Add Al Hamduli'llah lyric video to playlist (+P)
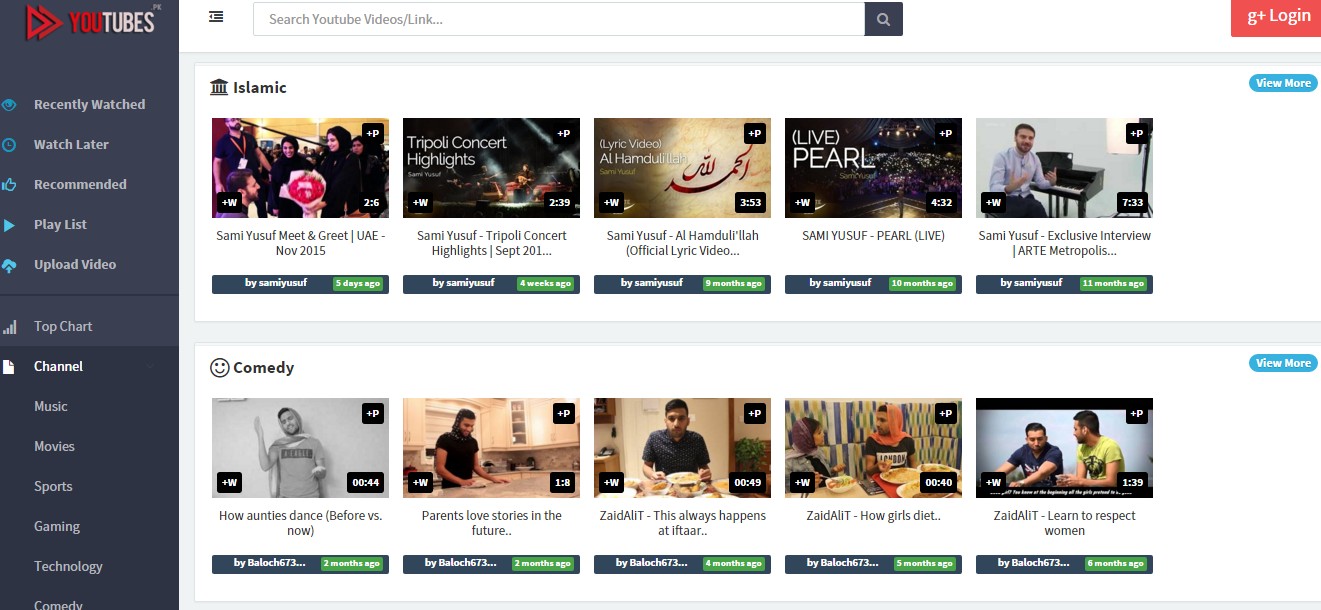1321x610 pixels. [x=755, y=133]
